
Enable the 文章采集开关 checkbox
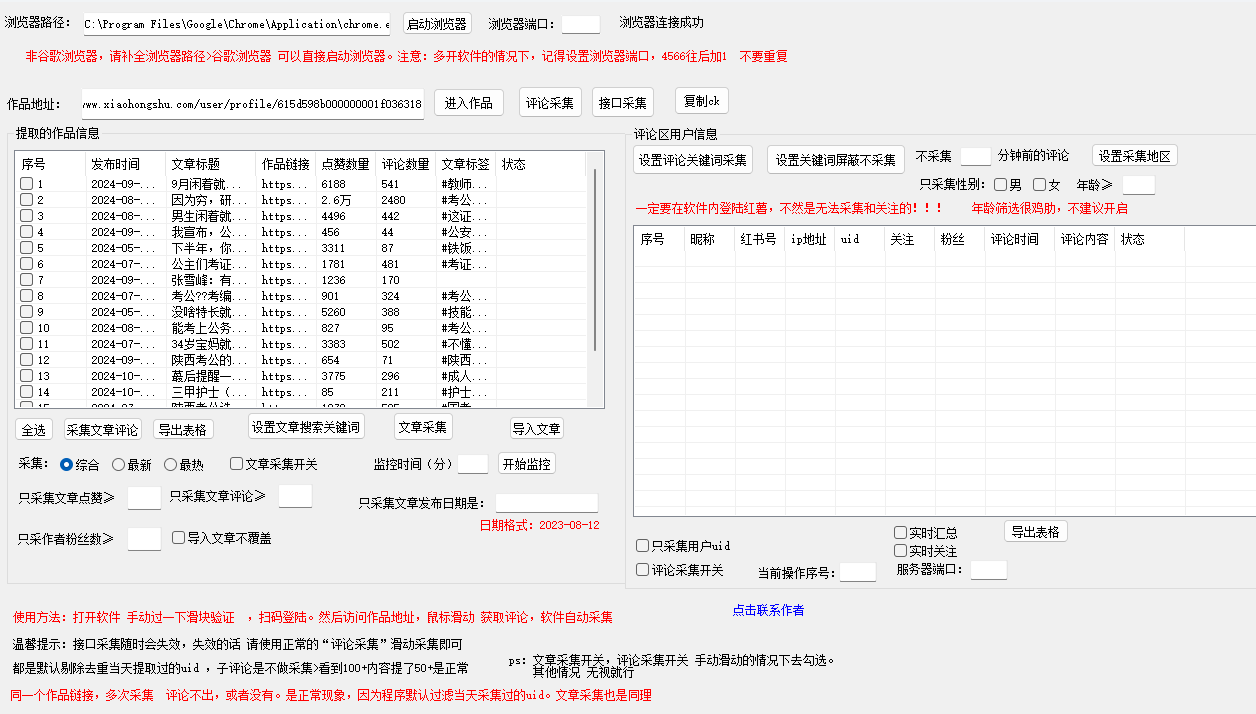pyautogui.click(x=237, y=464)
